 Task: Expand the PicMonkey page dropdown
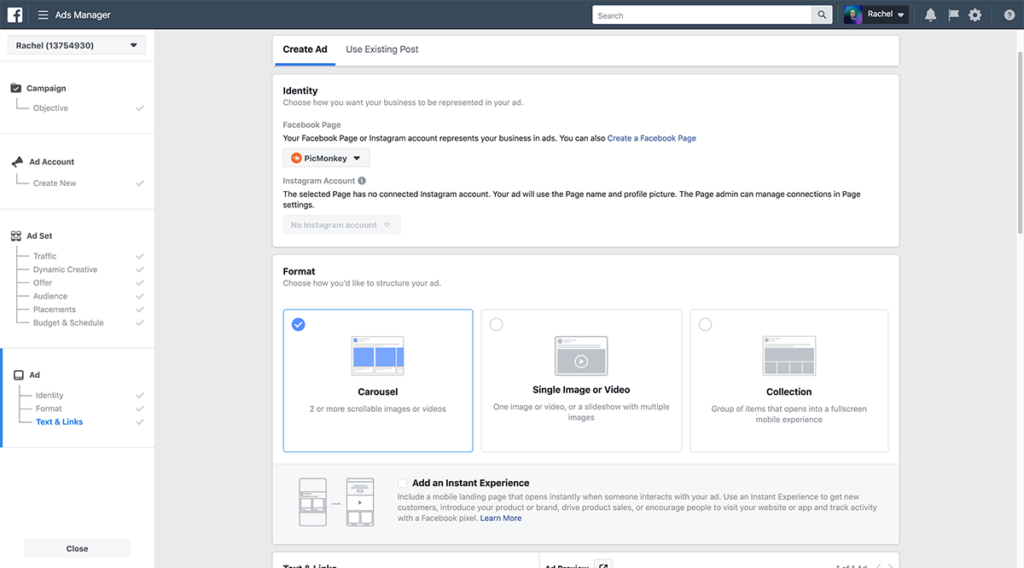tap(326, 158)
